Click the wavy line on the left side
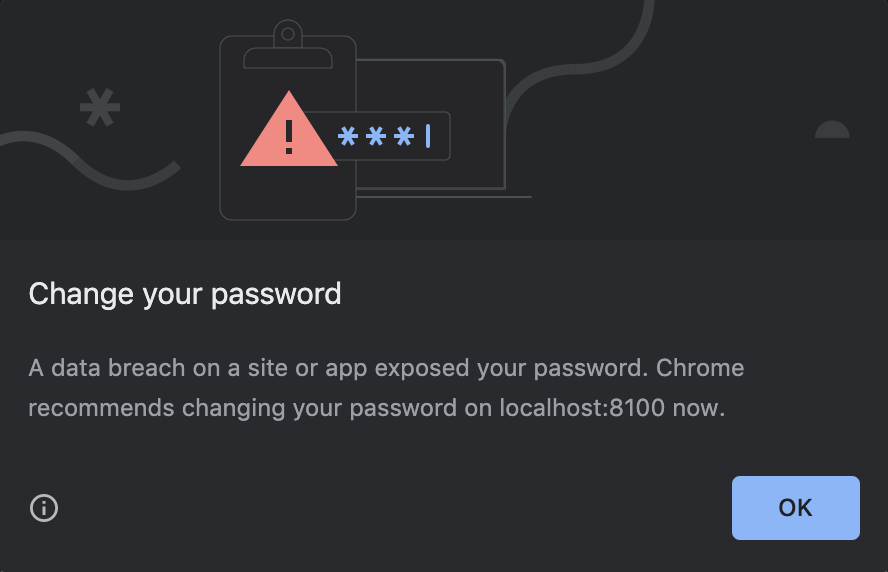 (x=91, y=161)
